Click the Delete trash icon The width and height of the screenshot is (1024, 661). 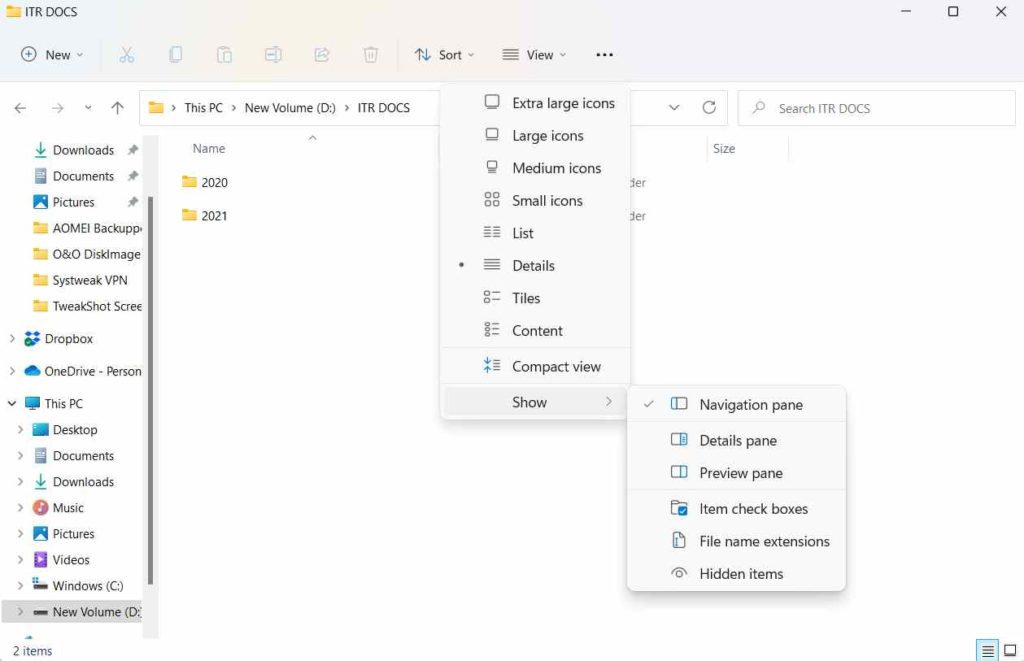tap(370, 55)
